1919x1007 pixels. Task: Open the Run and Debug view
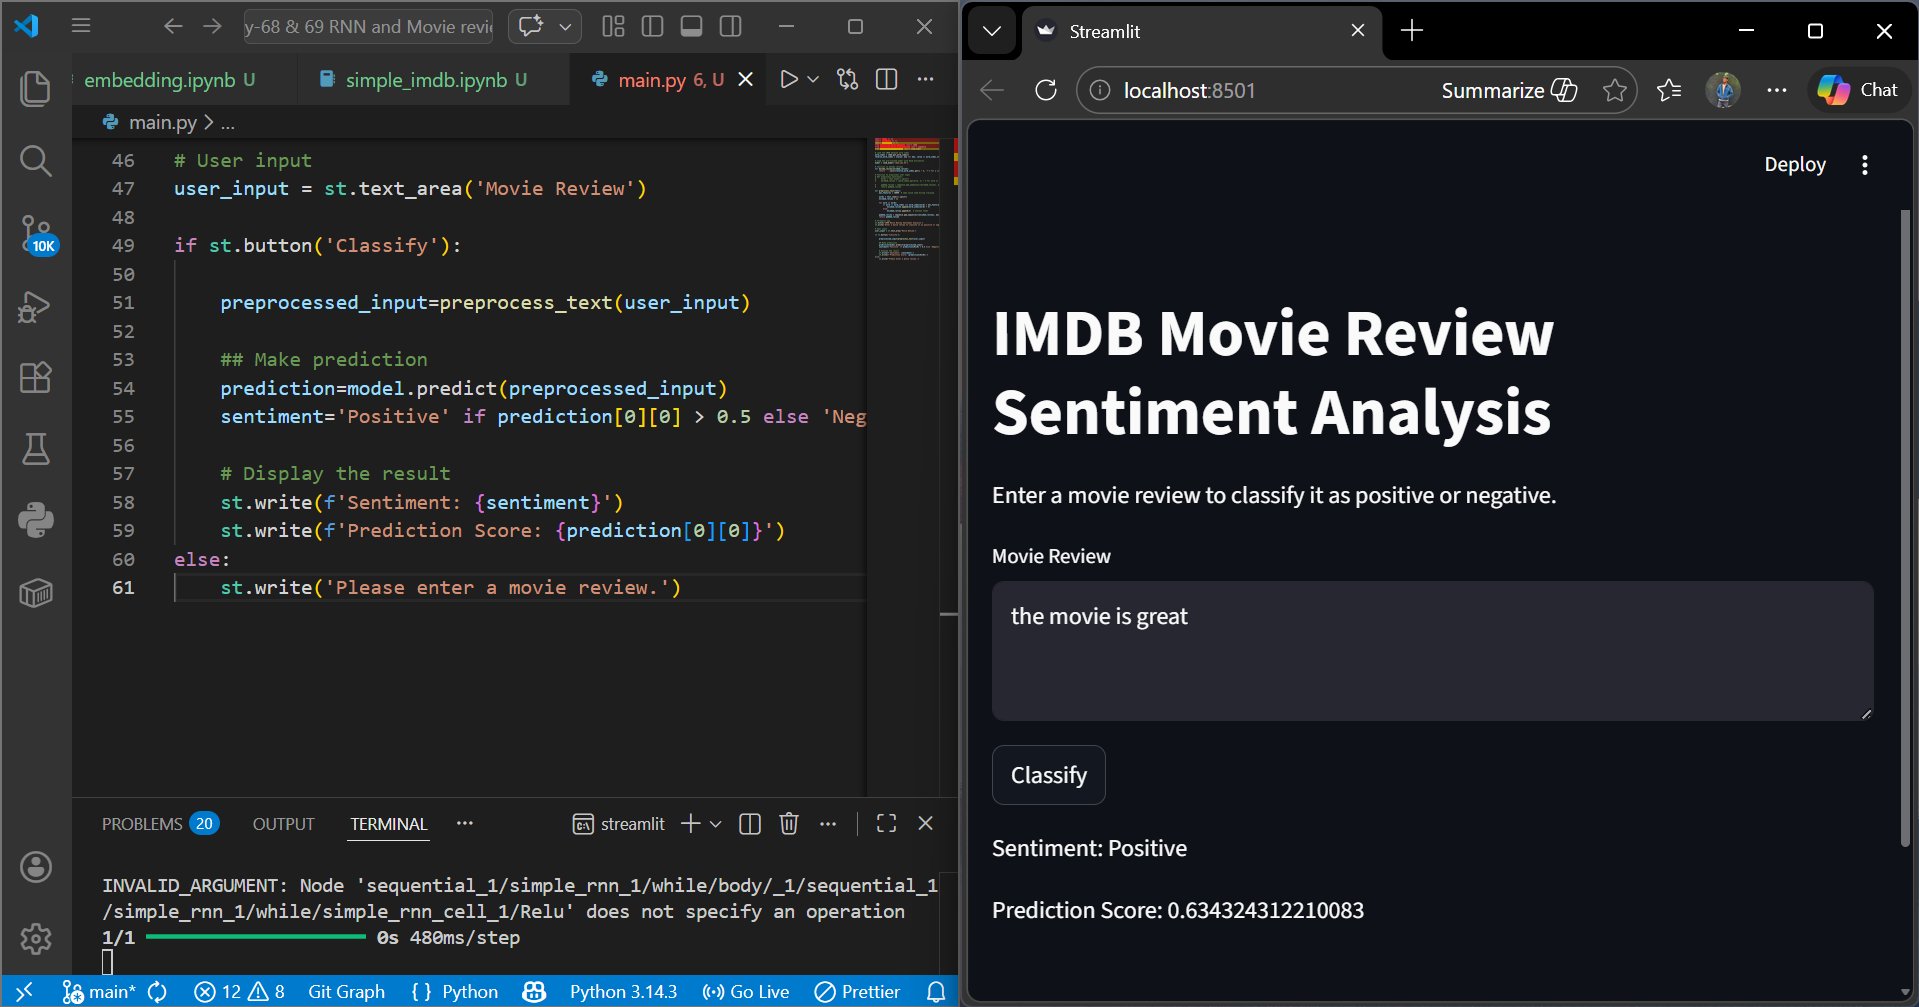tap(36, 307)
